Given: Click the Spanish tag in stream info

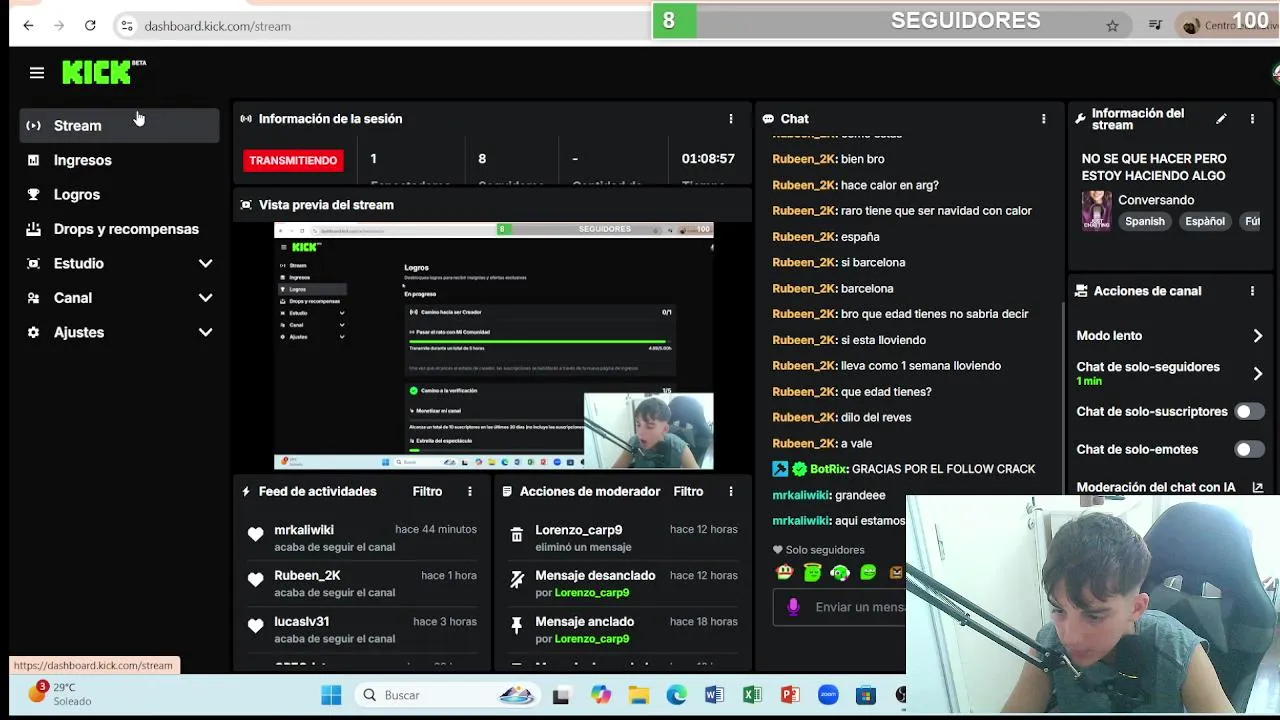Looking at the screenshot, I should click(x=1145, y=222).
